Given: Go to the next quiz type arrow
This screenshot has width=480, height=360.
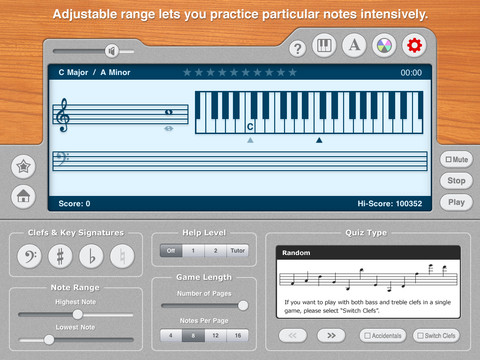Looking at the screenshot, I should [x=331, y=336].
